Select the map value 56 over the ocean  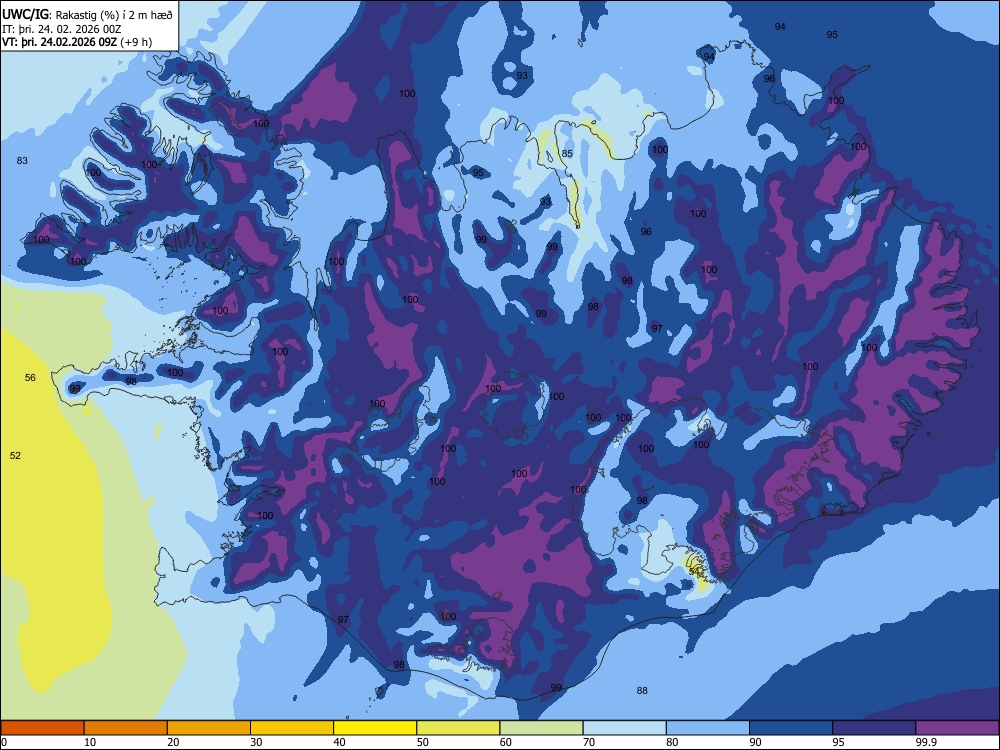30,378
